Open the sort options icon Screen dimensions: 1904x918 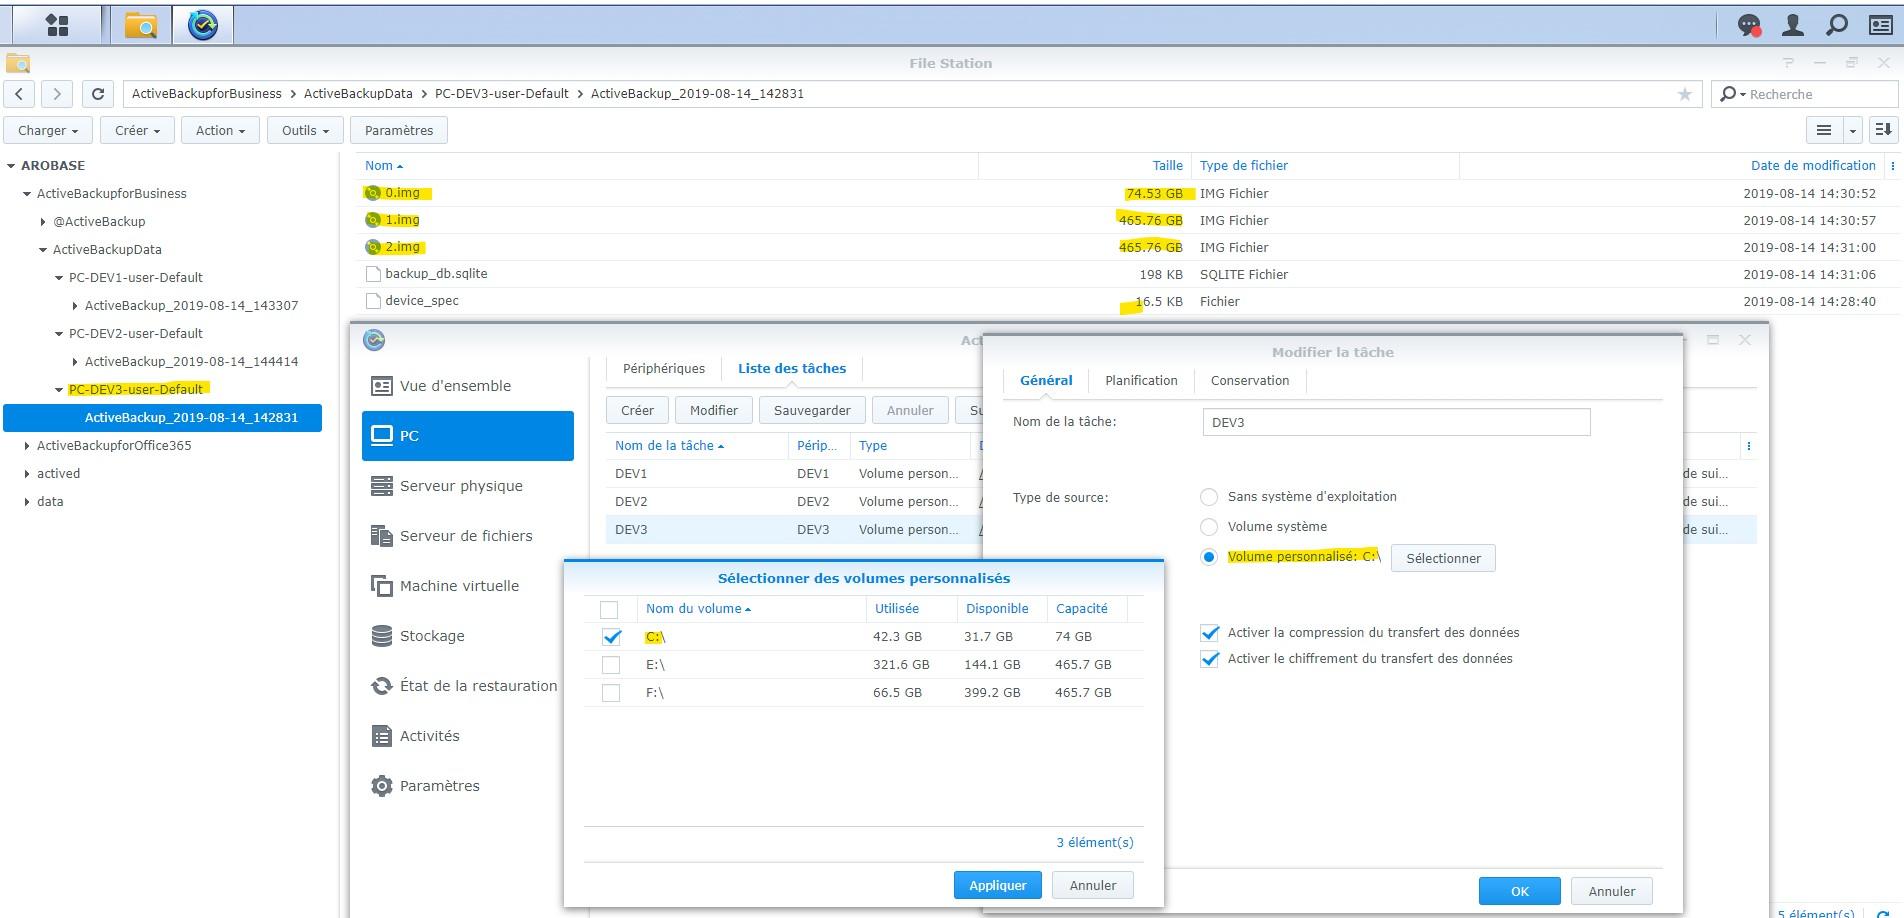(1883, 130)
